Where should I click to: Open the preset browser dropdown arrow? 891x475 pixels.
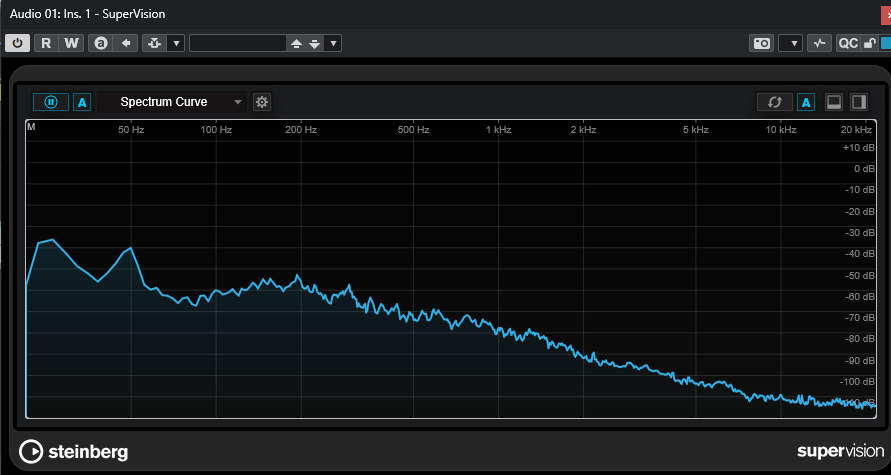click(334, 43)
